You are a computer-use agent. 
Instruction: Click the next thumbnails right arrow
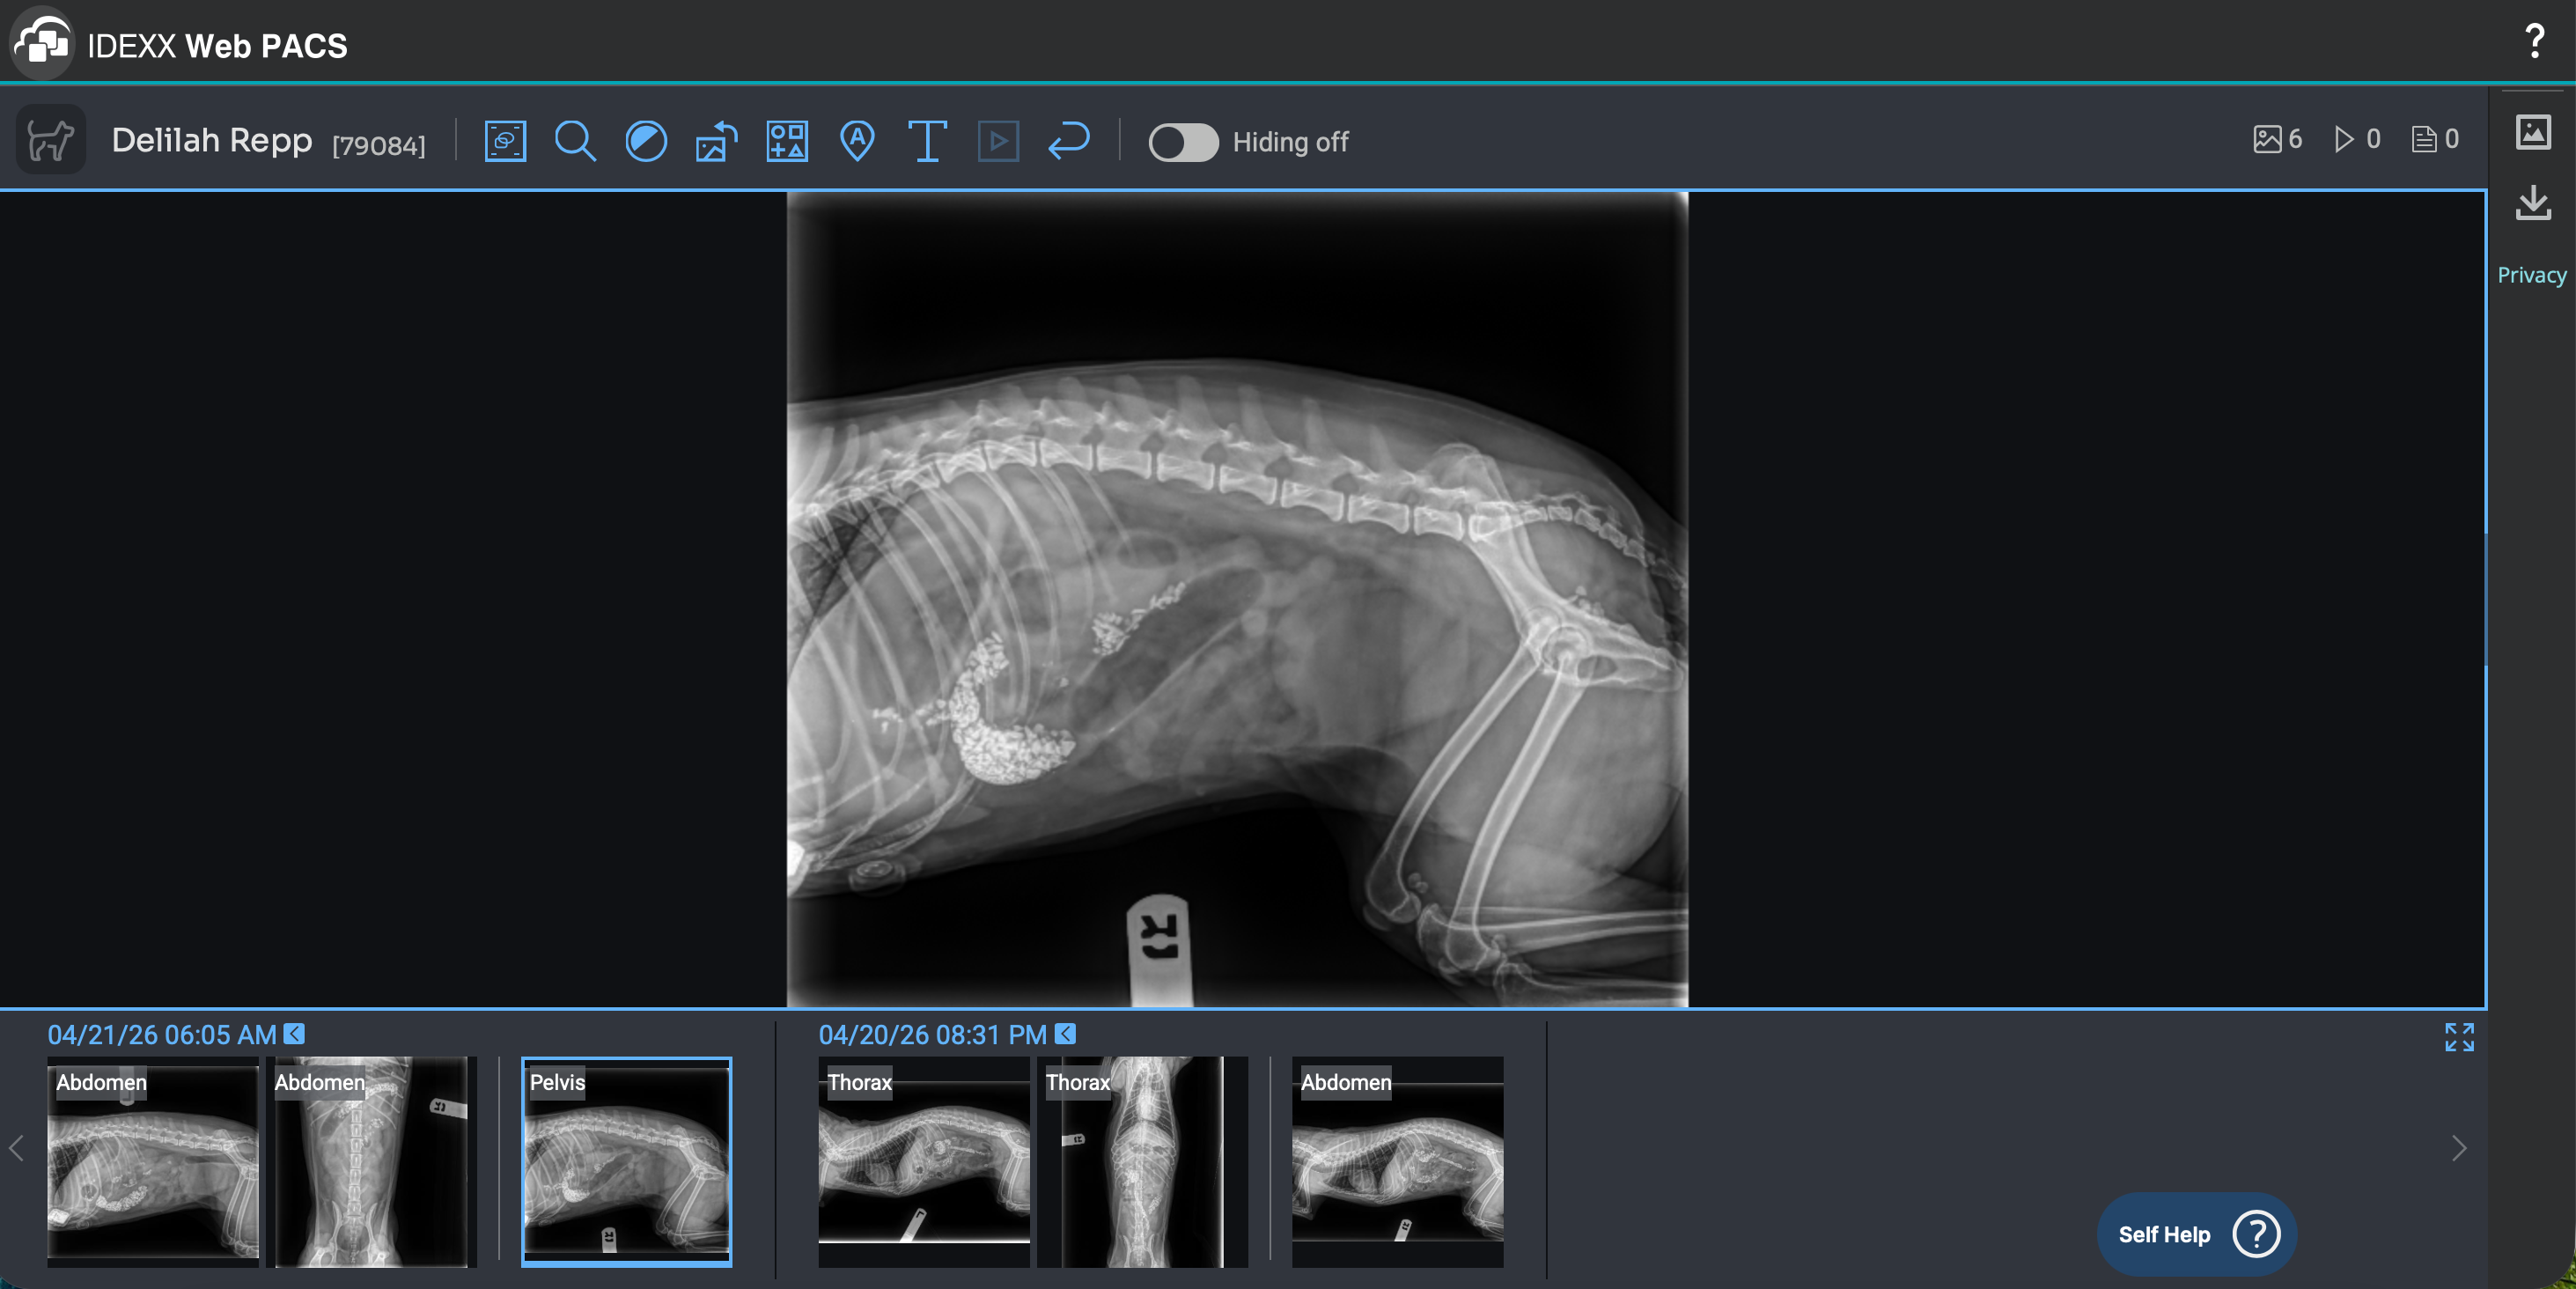(x=2459, y=1148)
